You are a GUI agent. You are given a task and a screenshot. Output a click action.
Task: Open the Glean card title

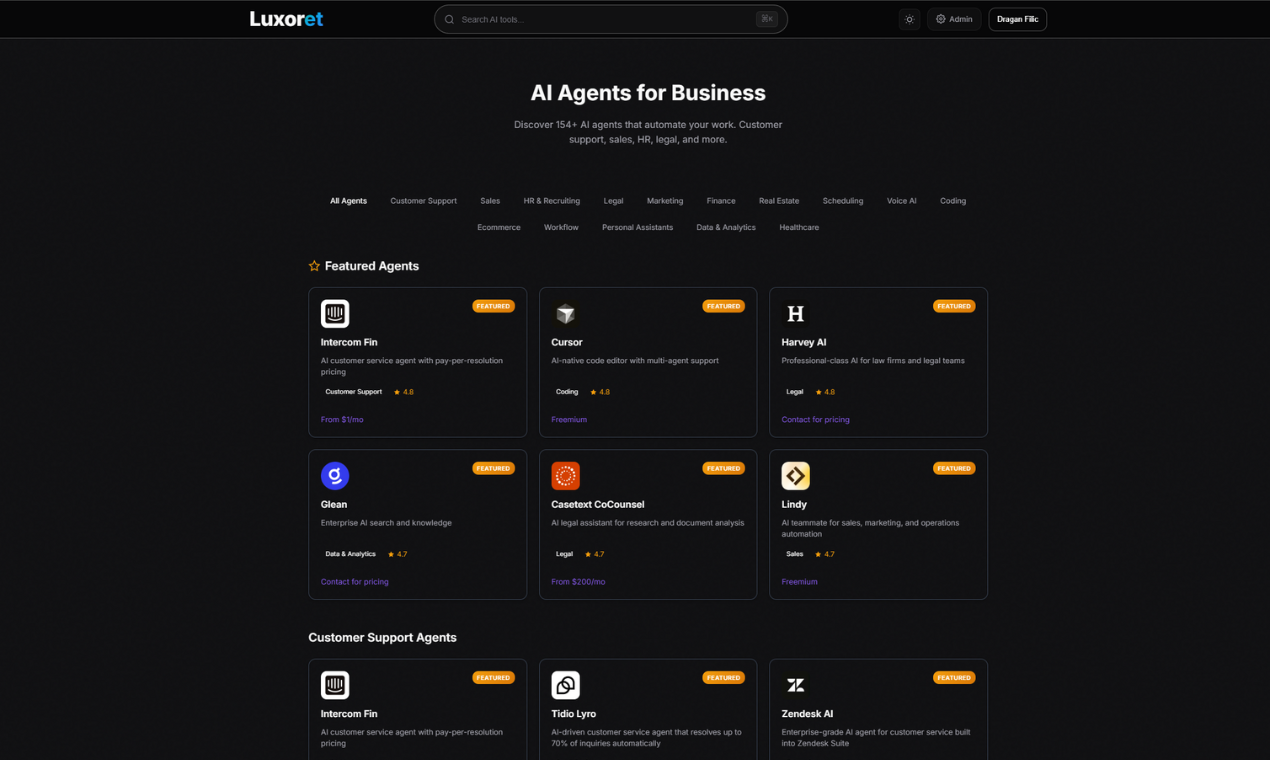tap(334, 504)
